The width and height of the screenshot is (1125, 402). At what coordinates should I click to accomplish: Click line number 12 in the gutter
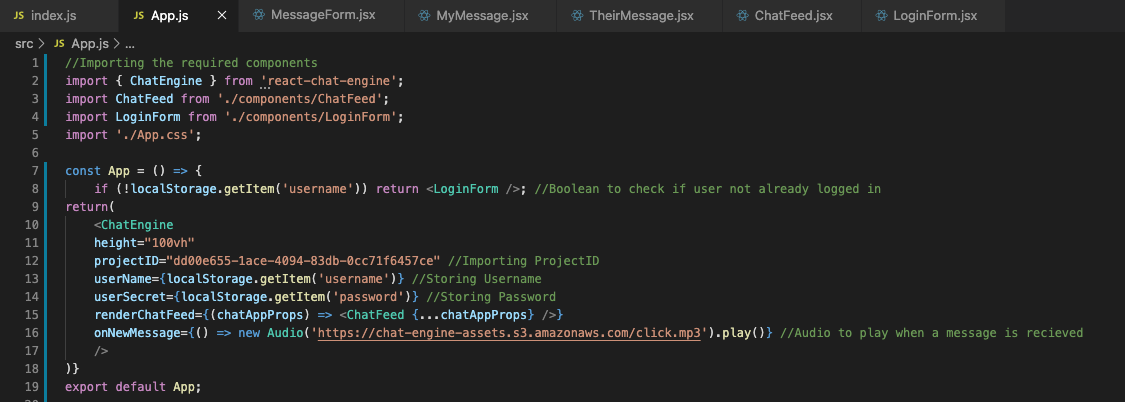tap(31, 261)
